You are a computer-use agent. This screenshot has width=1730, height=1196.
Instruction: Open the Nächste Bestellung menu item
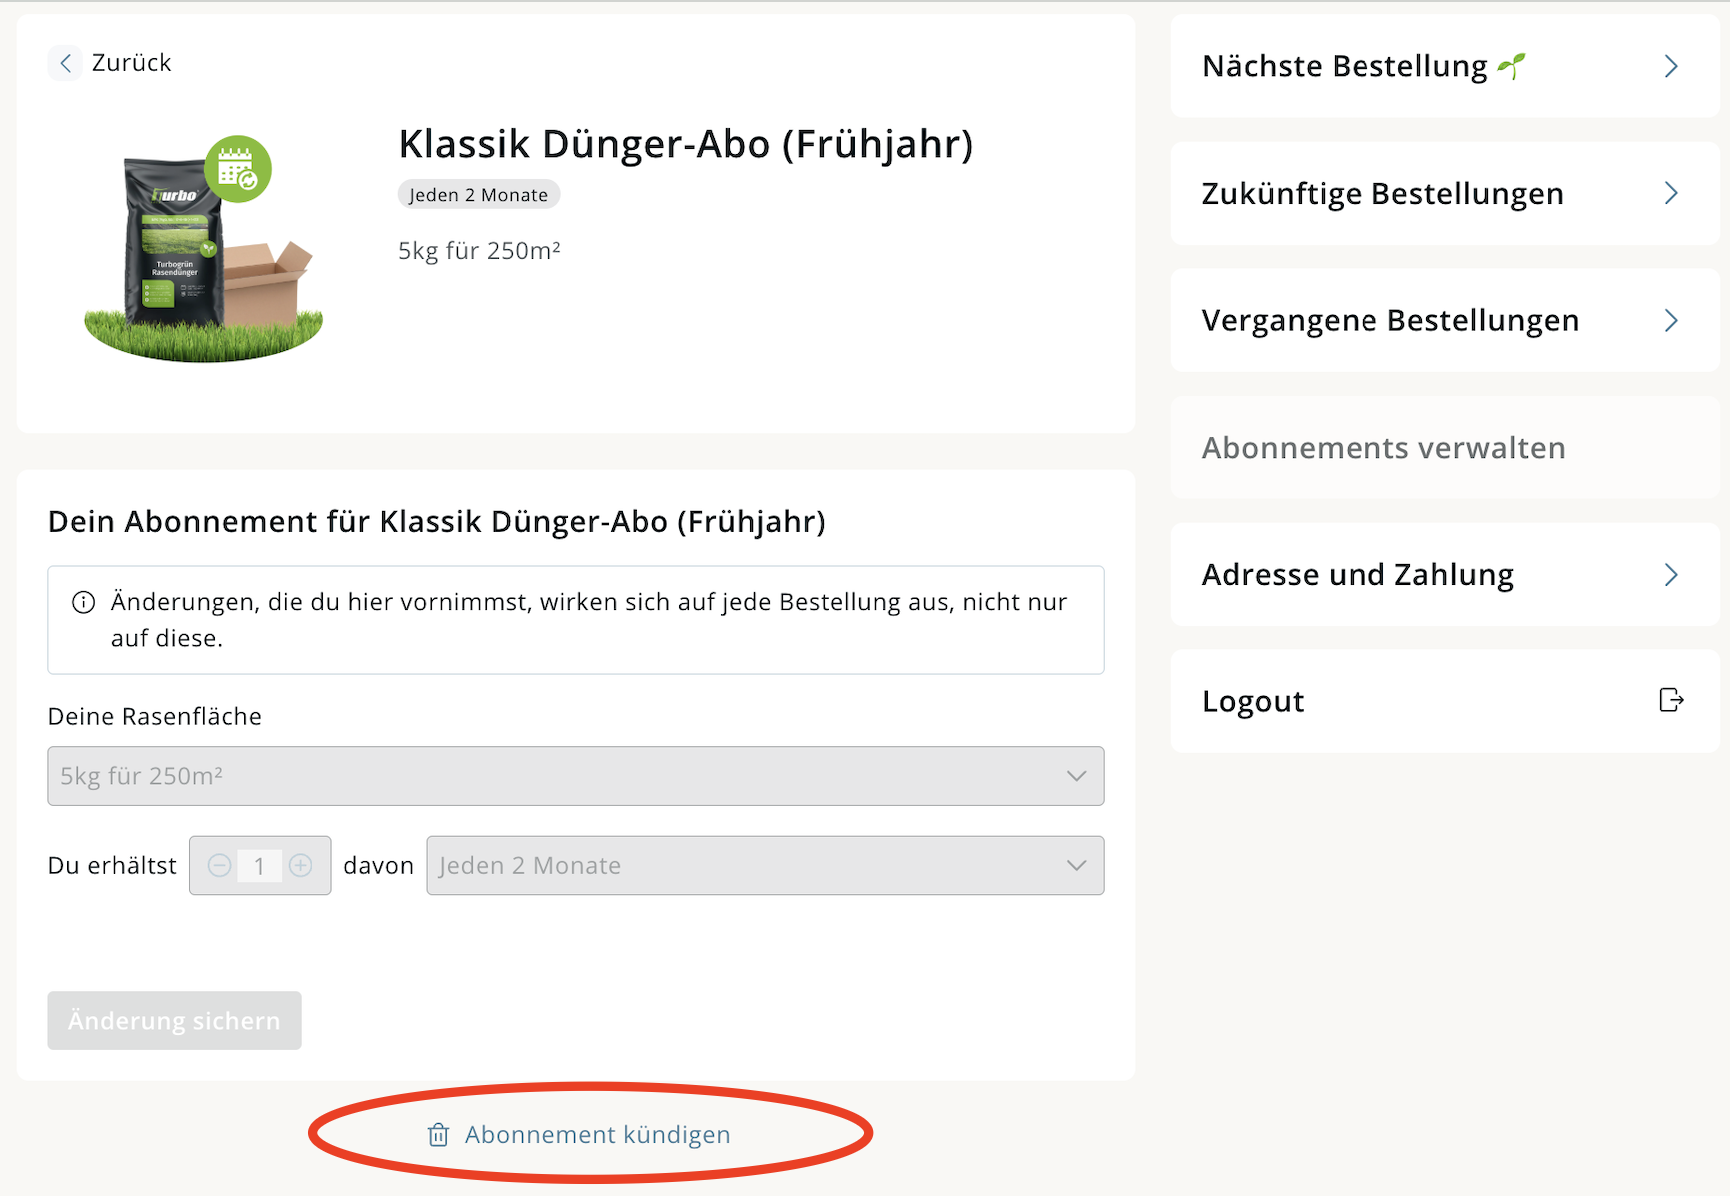point(1445,66)
